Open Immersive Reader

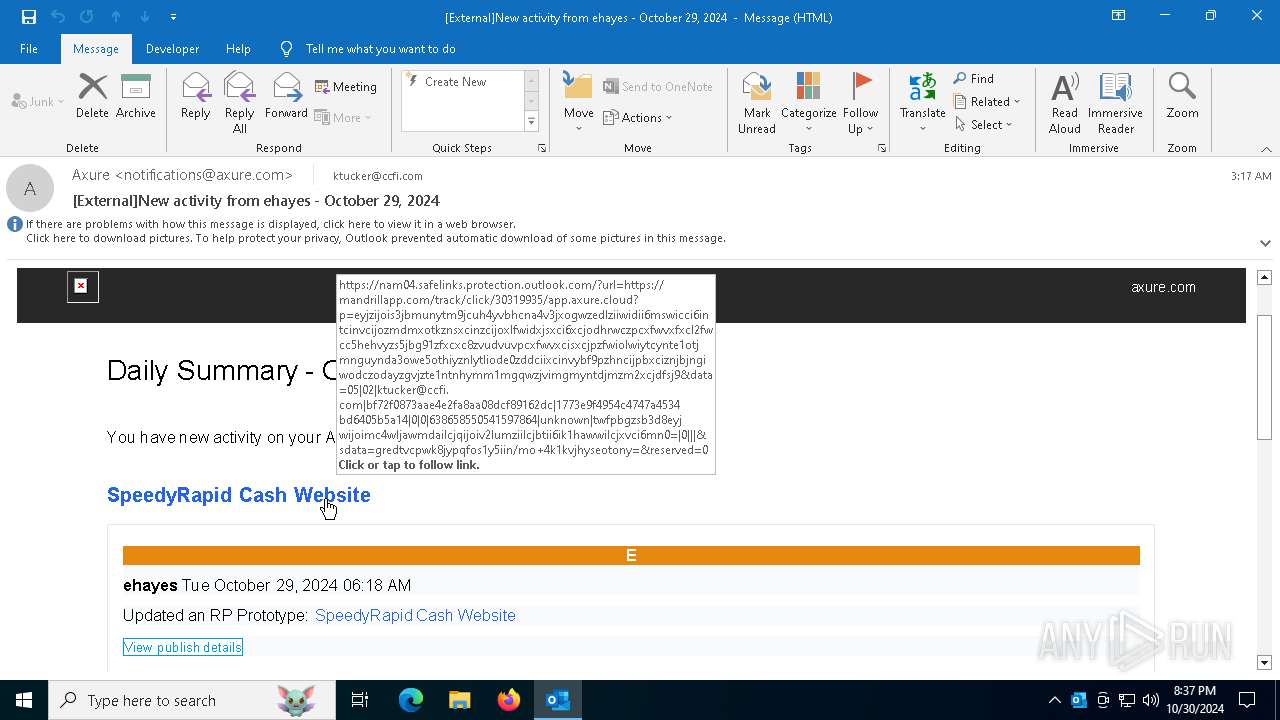click(1115, 103)
